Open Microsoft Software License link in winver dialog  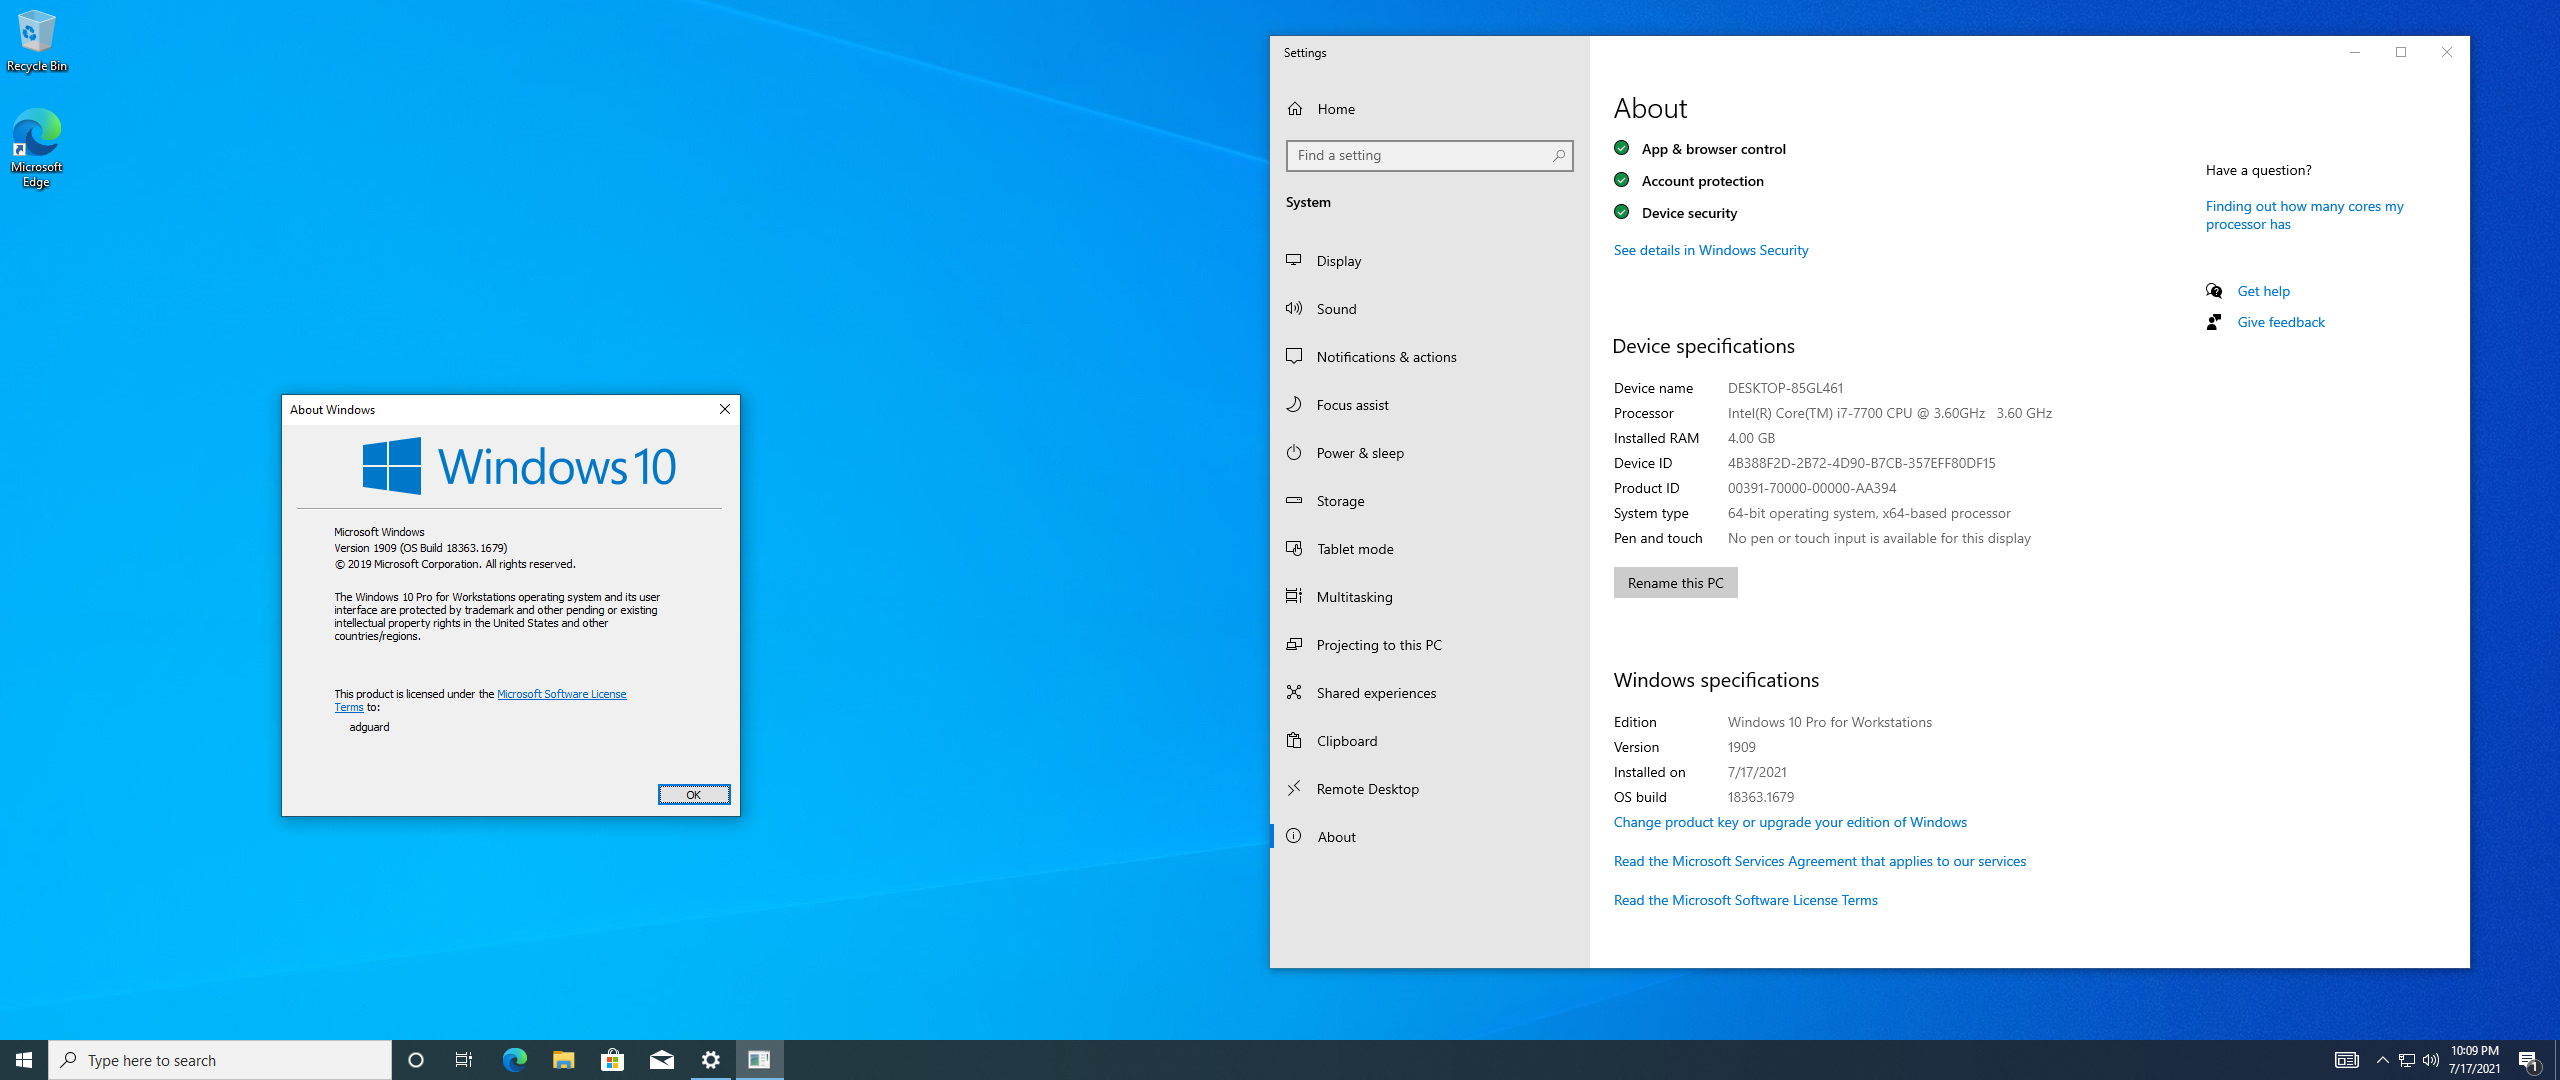561,694
